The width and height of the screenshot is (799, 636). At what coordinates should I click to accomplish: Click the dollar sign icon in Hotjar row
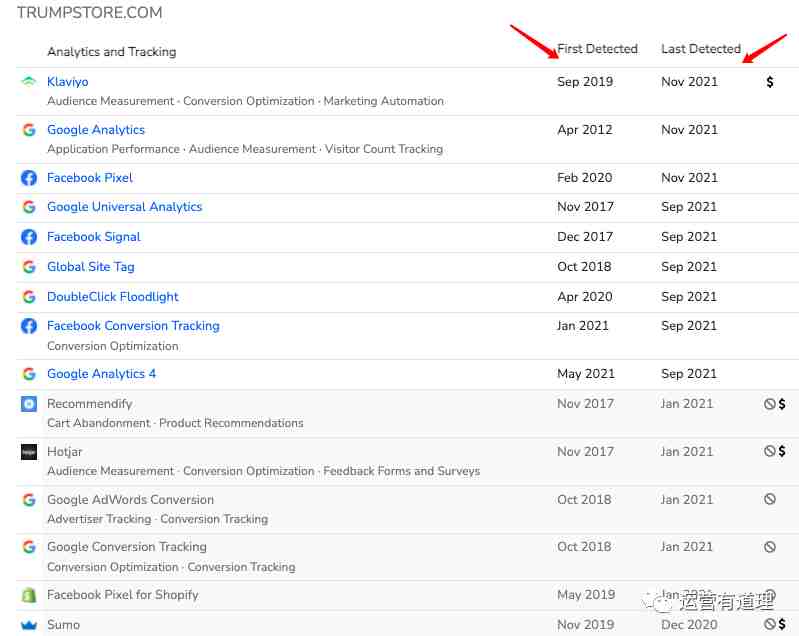click(x=782, y=450)
